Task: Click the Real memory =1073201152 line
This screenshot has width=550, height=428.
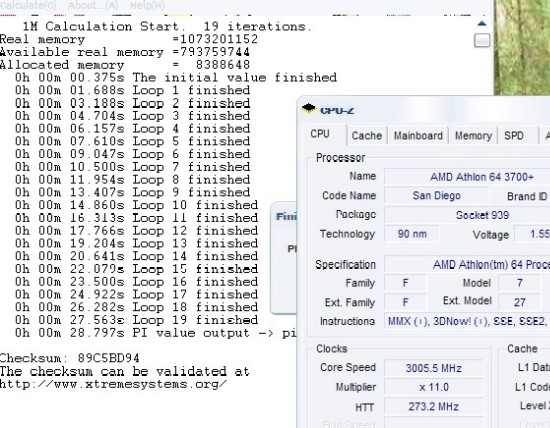Action: pyautogui.click(x=129, y=39)
